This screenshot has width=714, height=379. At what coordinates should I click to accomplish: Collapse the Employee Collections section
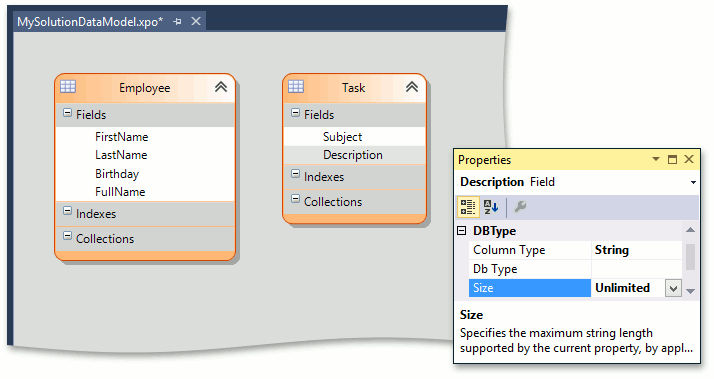[x=67, y=236]
